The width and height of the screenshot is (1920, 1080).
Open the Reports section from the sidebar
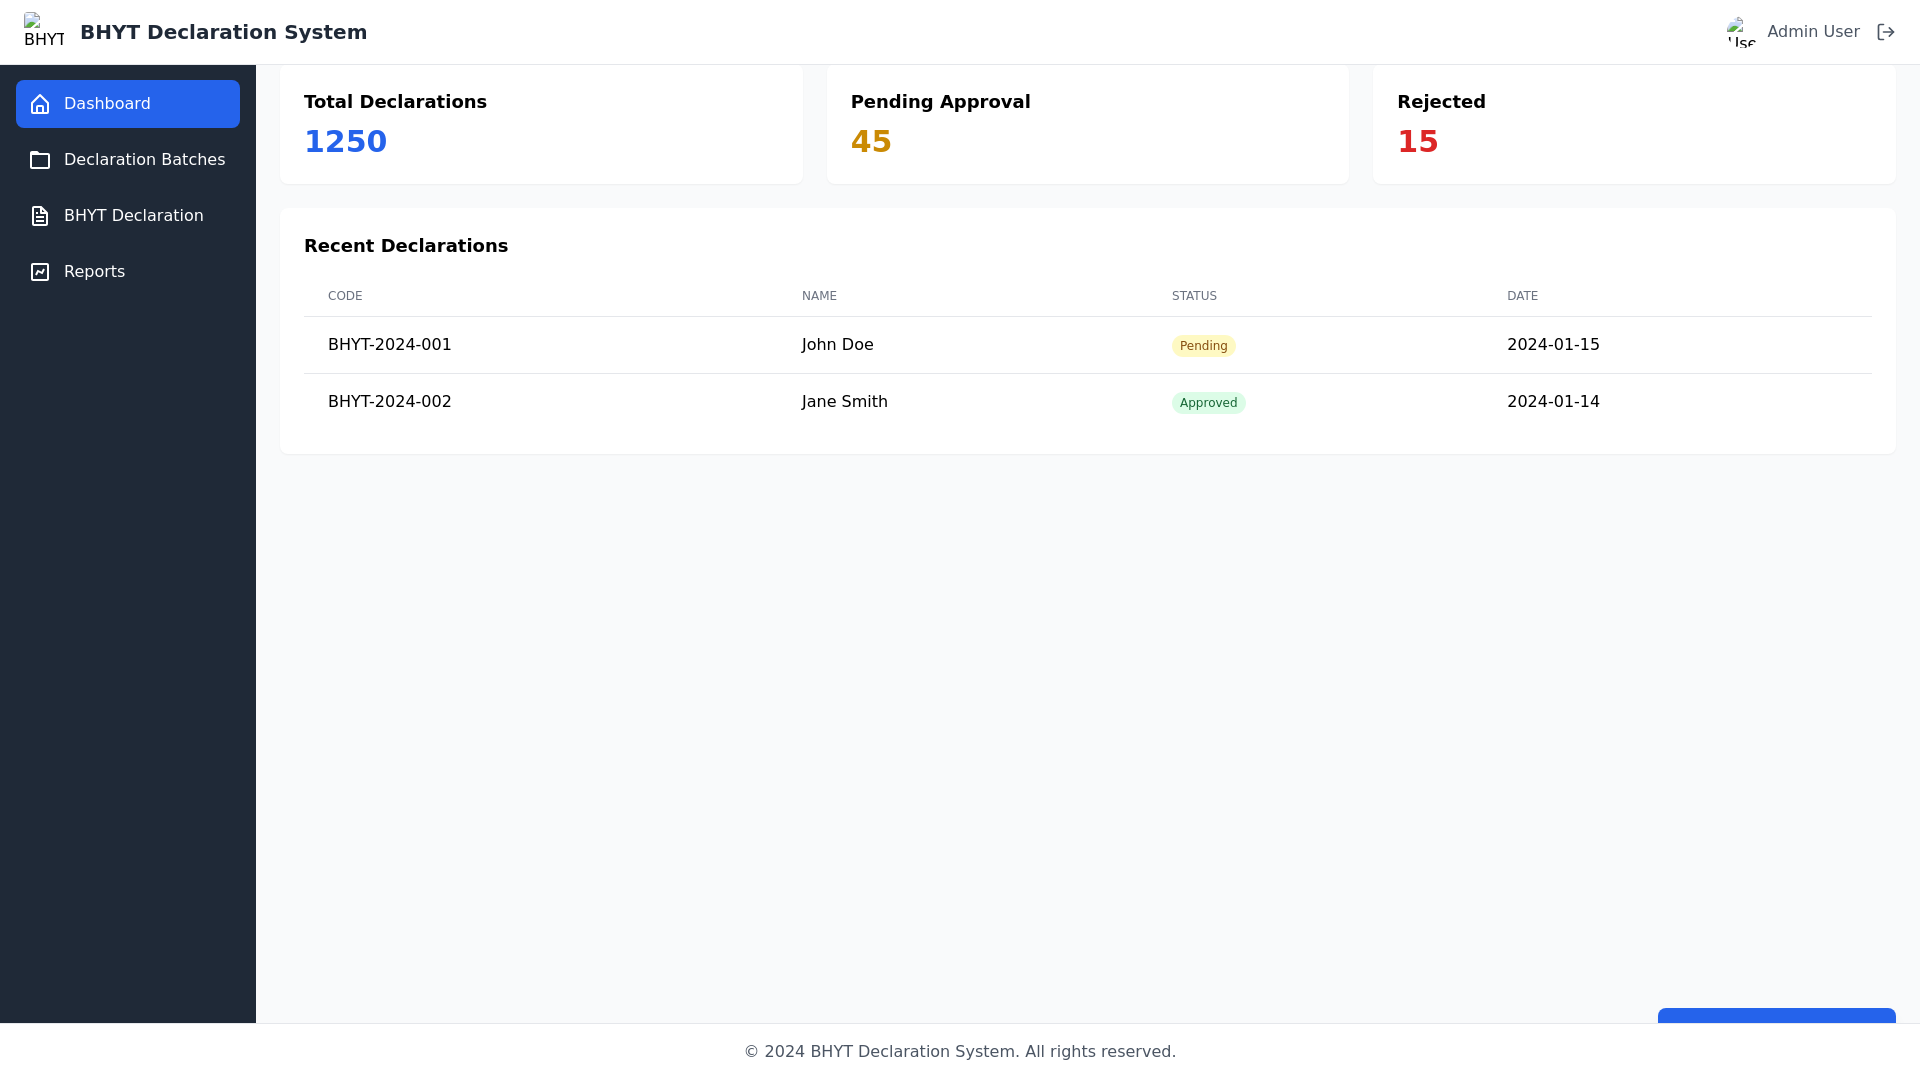point(94,271)
